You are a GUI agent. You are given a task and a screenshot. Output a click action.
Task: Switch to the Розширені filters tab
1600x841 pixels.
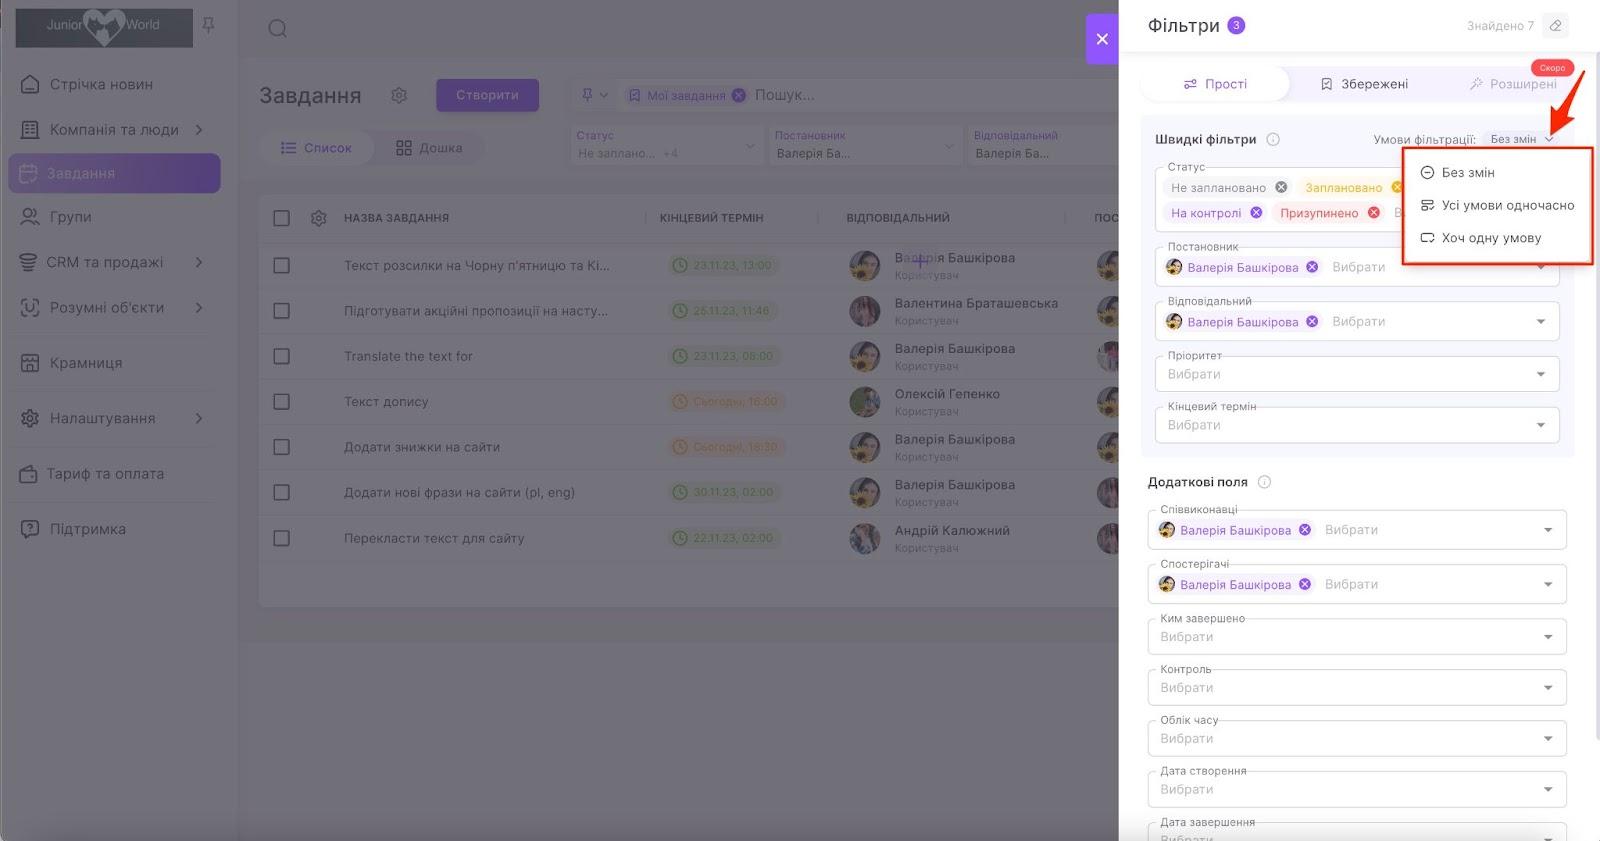1513,84
